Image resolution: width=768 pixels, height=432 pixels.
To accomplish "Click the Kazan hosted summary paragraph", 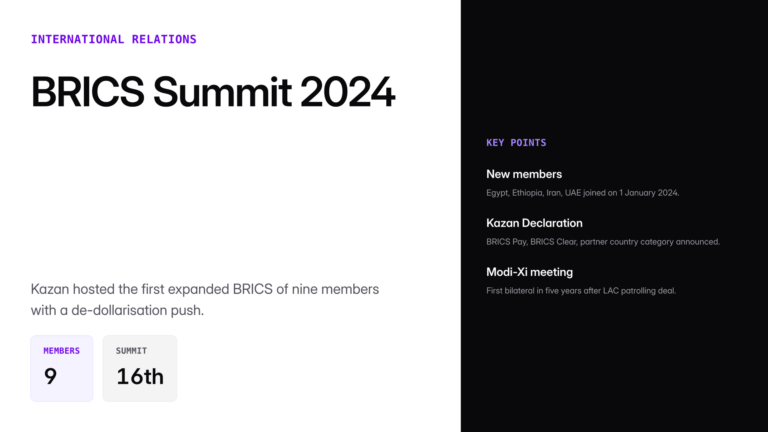I will point(205,299).
